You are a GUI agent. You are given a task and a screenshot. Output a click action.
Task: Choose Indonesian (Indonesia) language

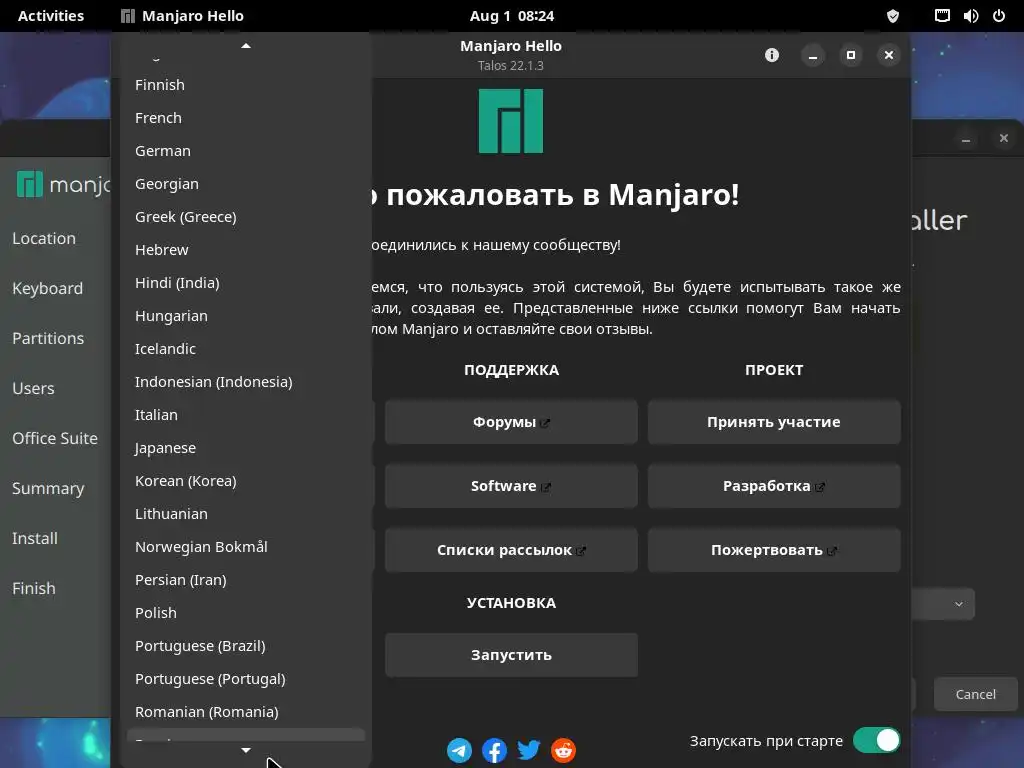tap(246, 381)
